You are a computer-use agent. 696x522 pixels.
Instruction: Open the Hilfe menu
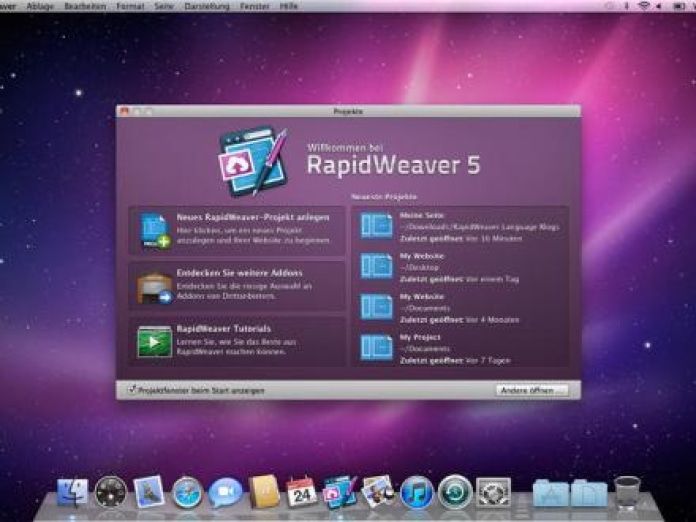289,6
